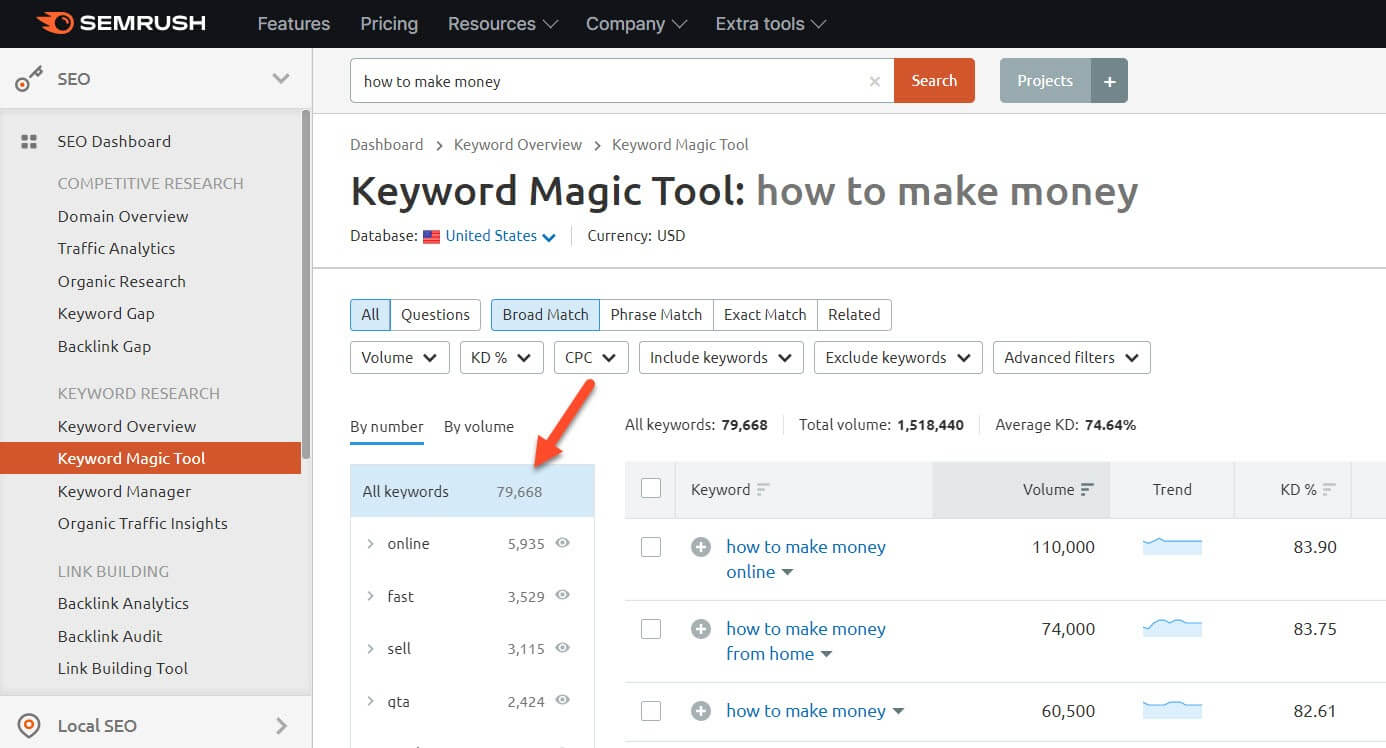1386x748 pixels.
Task: Open the Exclude keywords dropdown
Action: pyautogui.click(x=898, y=358)
